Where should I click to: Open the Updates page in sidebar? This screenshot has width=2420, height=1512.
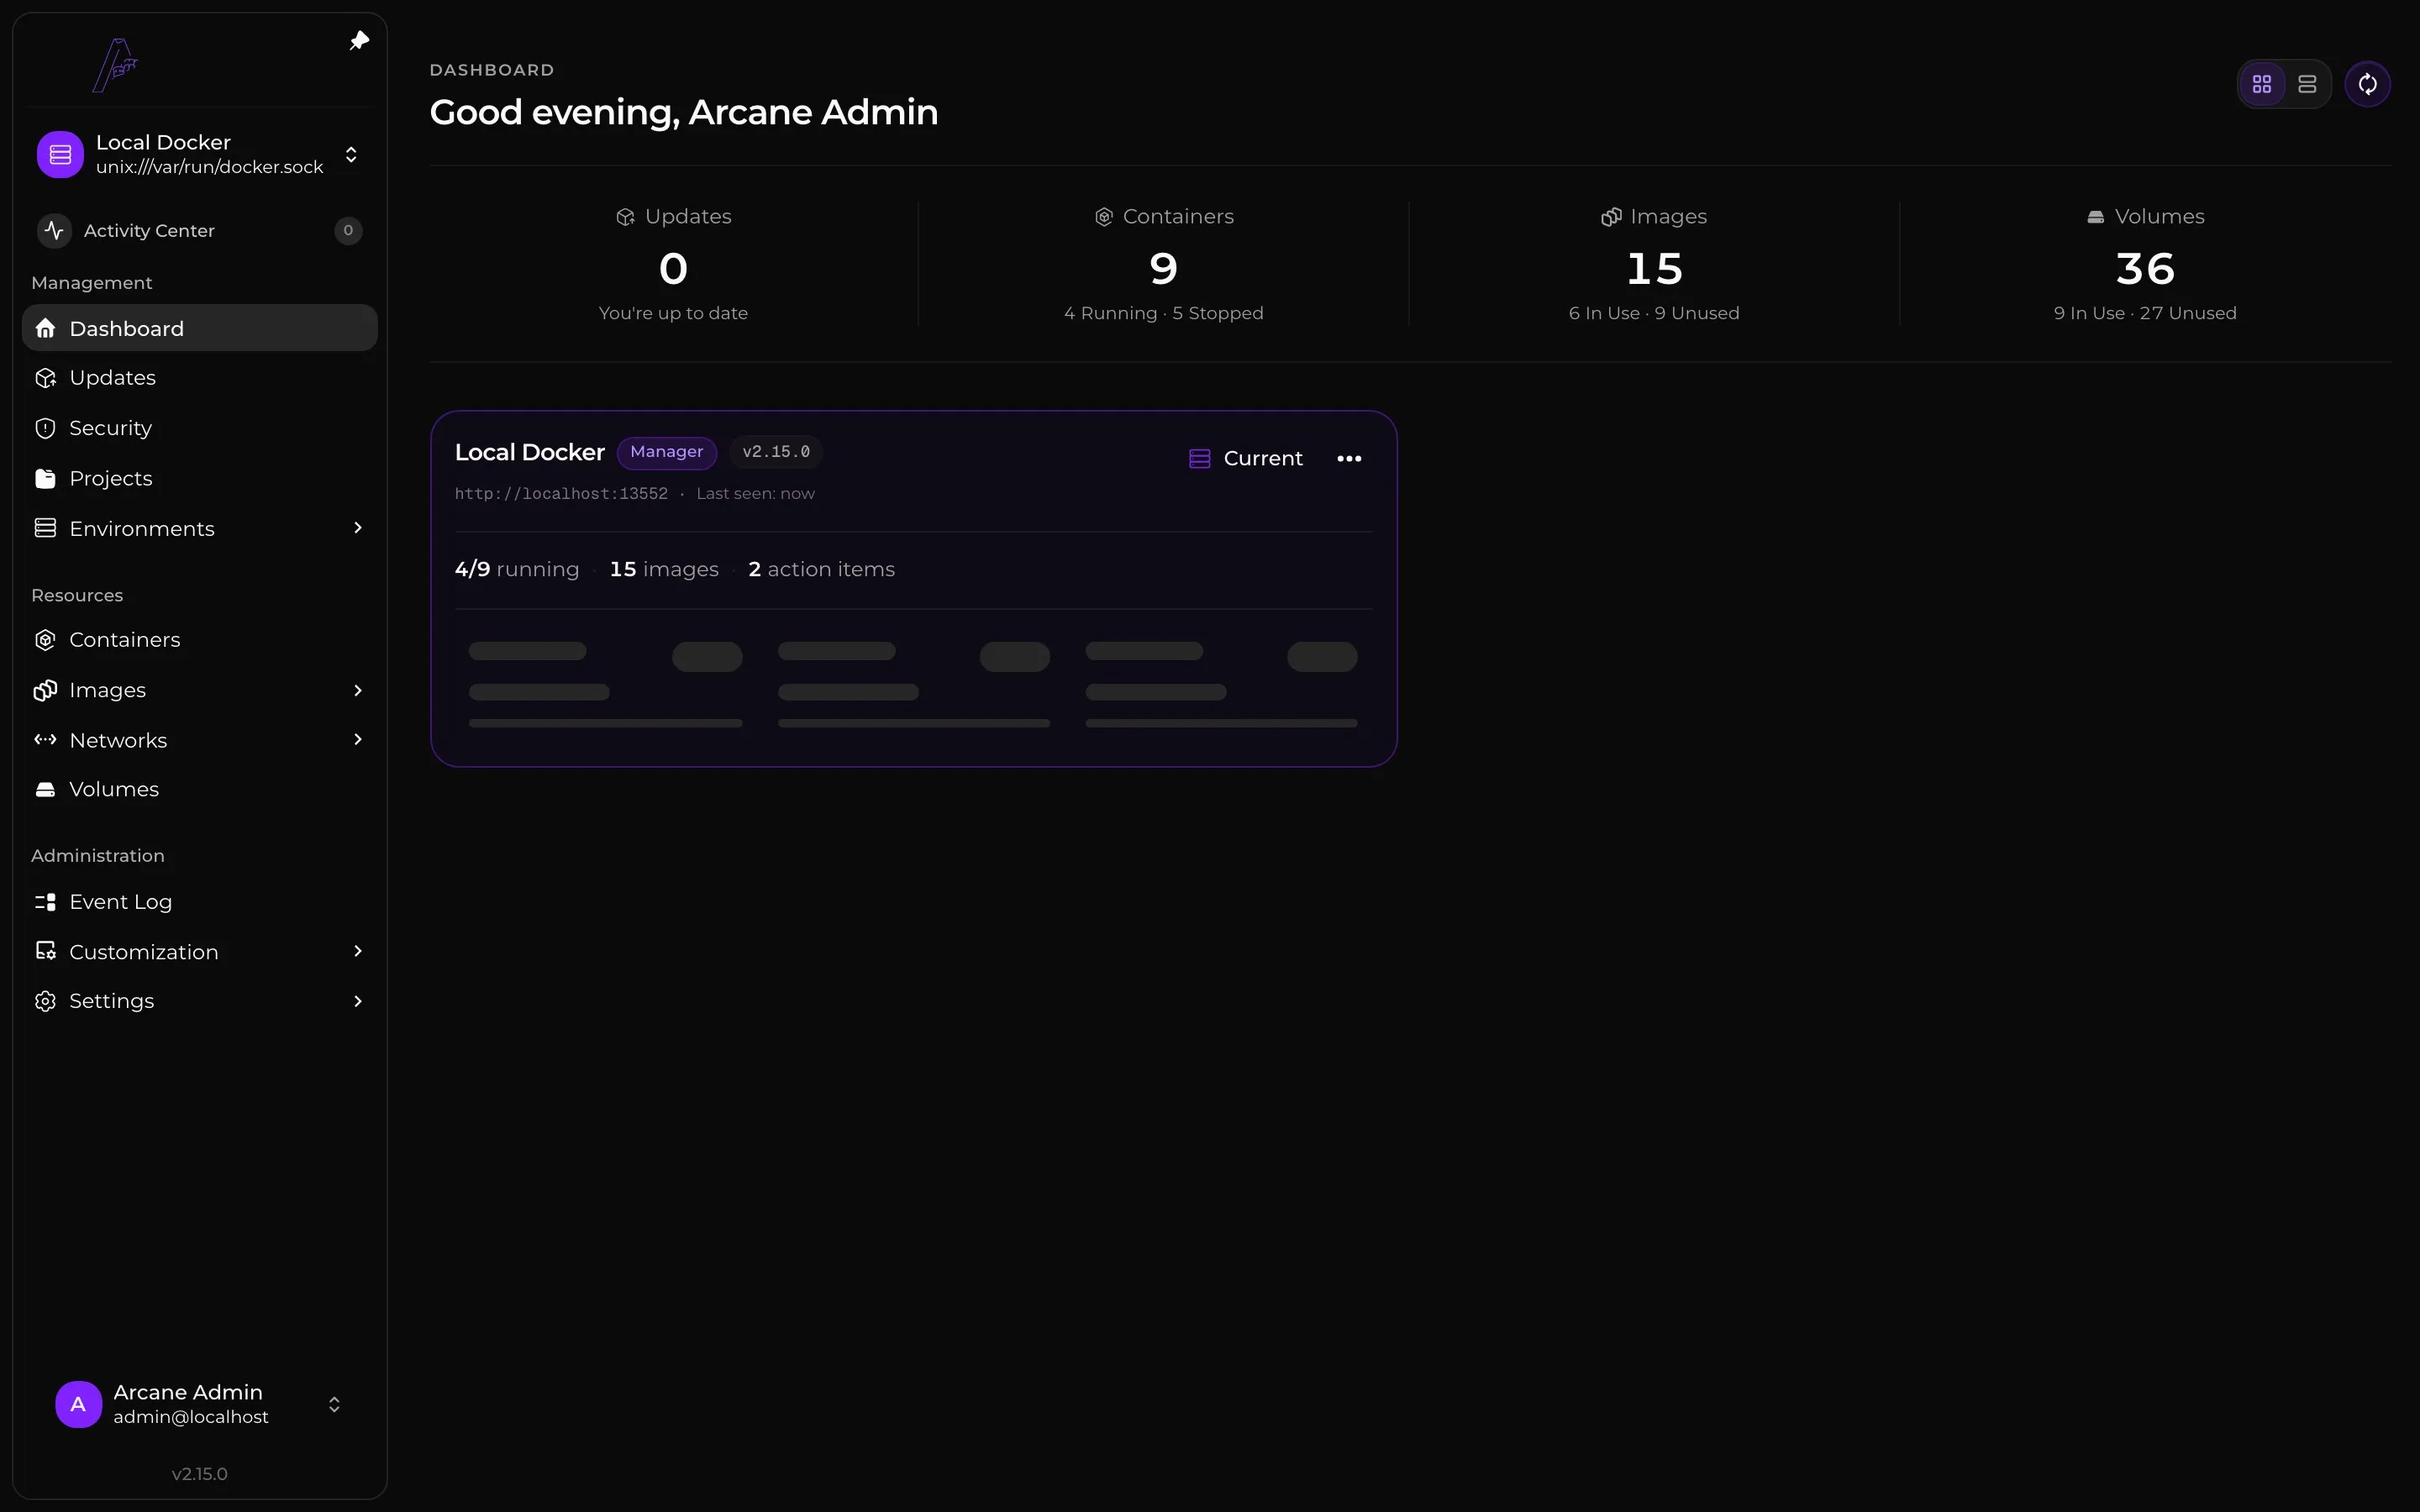200,378
